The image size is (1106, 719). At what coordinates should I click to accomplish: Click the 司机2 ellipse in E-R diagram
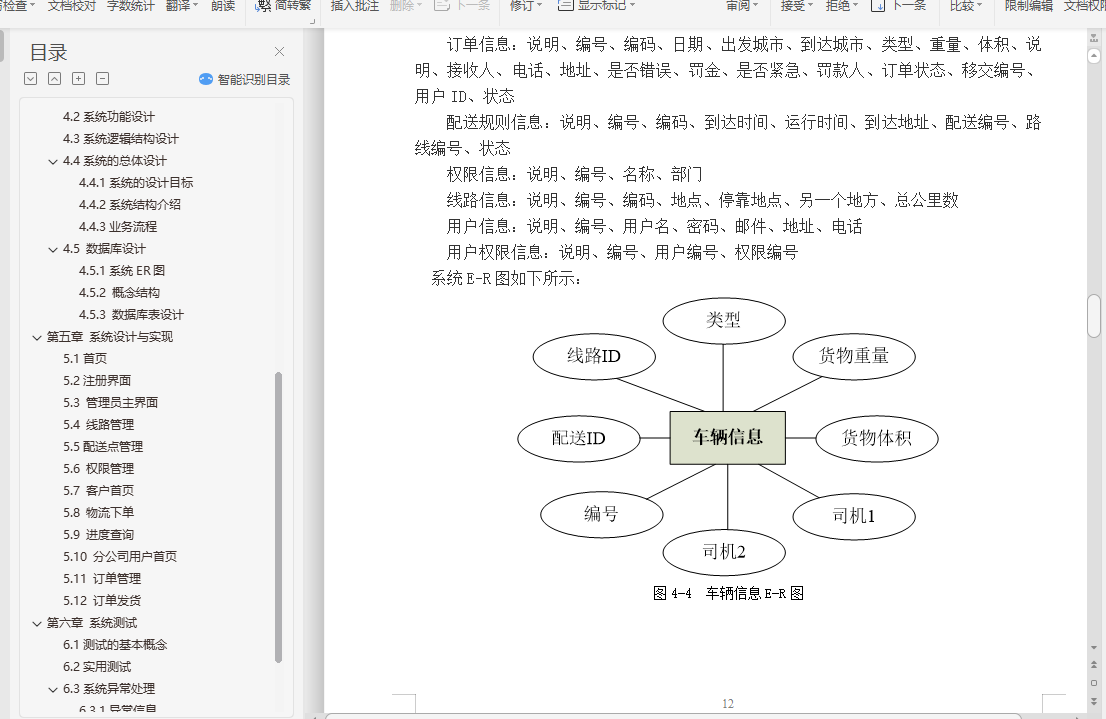pyautogui.click(x=724, y=552)
